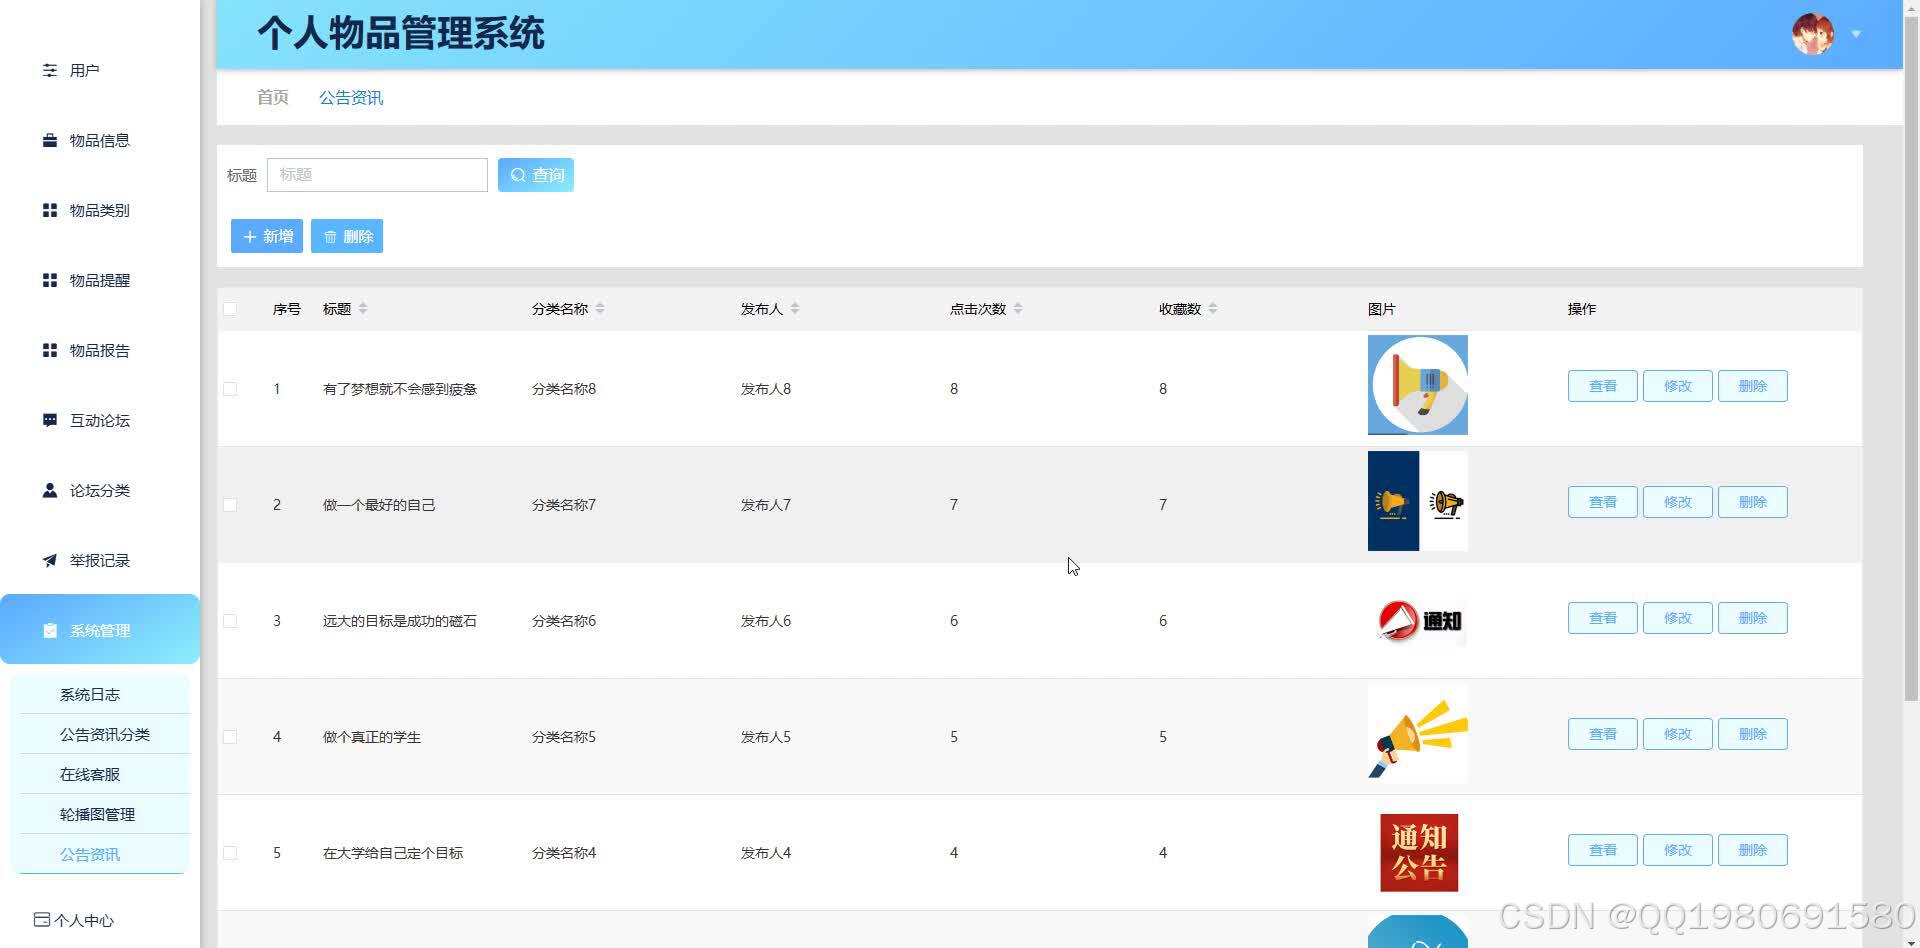Click the 物品报告 grid icon
This screenshot has width=1920, height=948.
[x=49, y=350]
